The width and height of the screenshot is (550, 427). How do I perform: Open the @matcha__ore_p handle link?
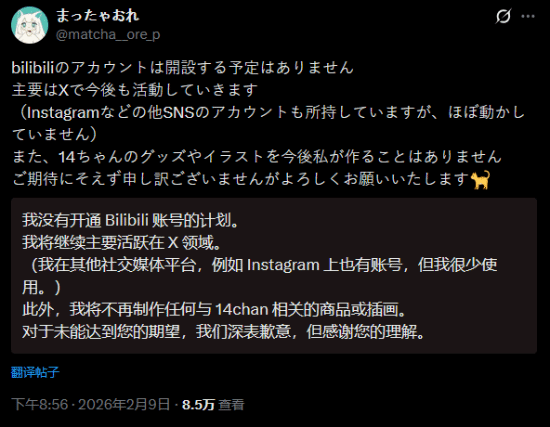pyautogui.click(x=108, y=34)
